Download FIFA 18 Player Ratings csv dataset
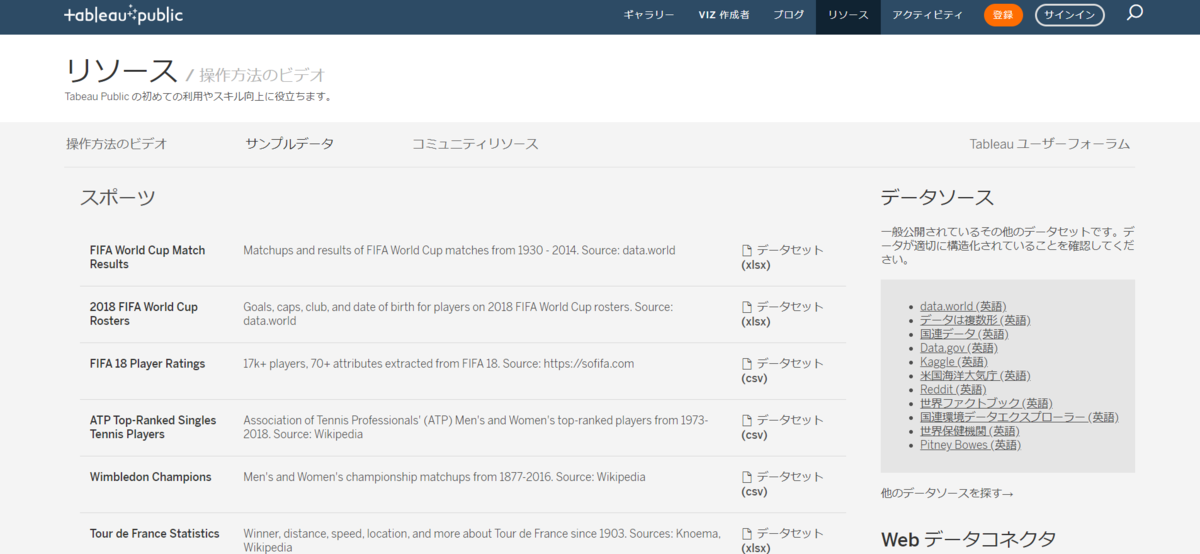Image resolution: width=1200 pixels, height=554 pixels. click(x=782, y=371)
